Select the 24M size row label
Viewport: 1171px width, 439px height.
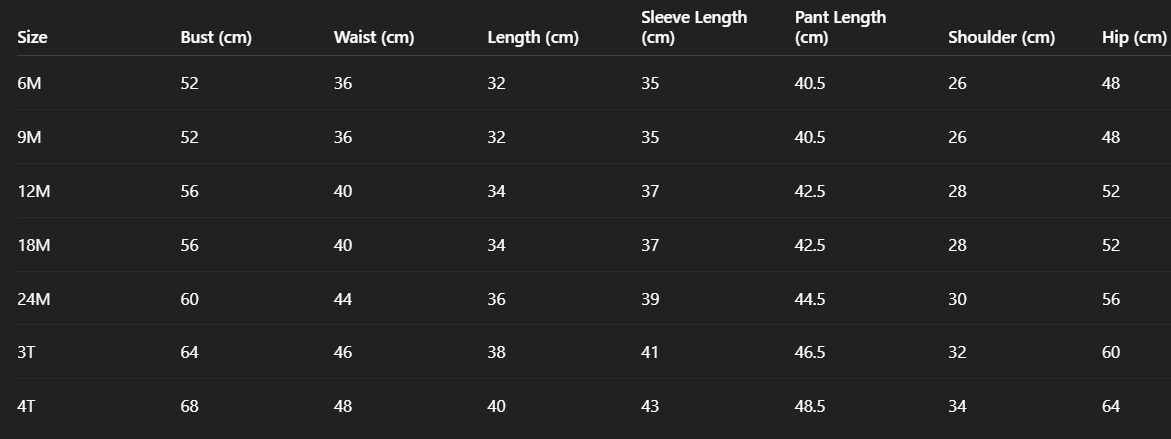33,299
